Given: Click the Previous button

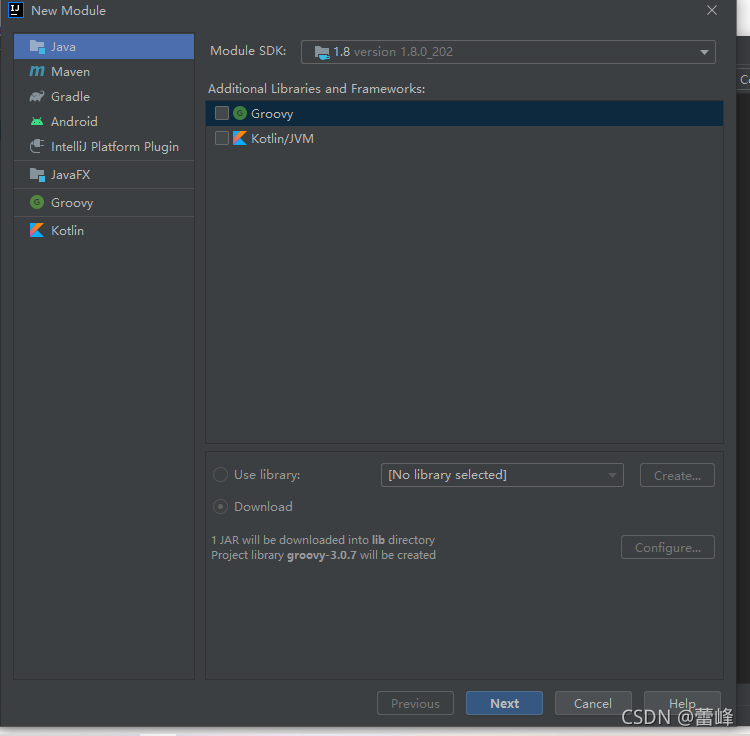Looking at the screenshot, I should tap(415, 703).
